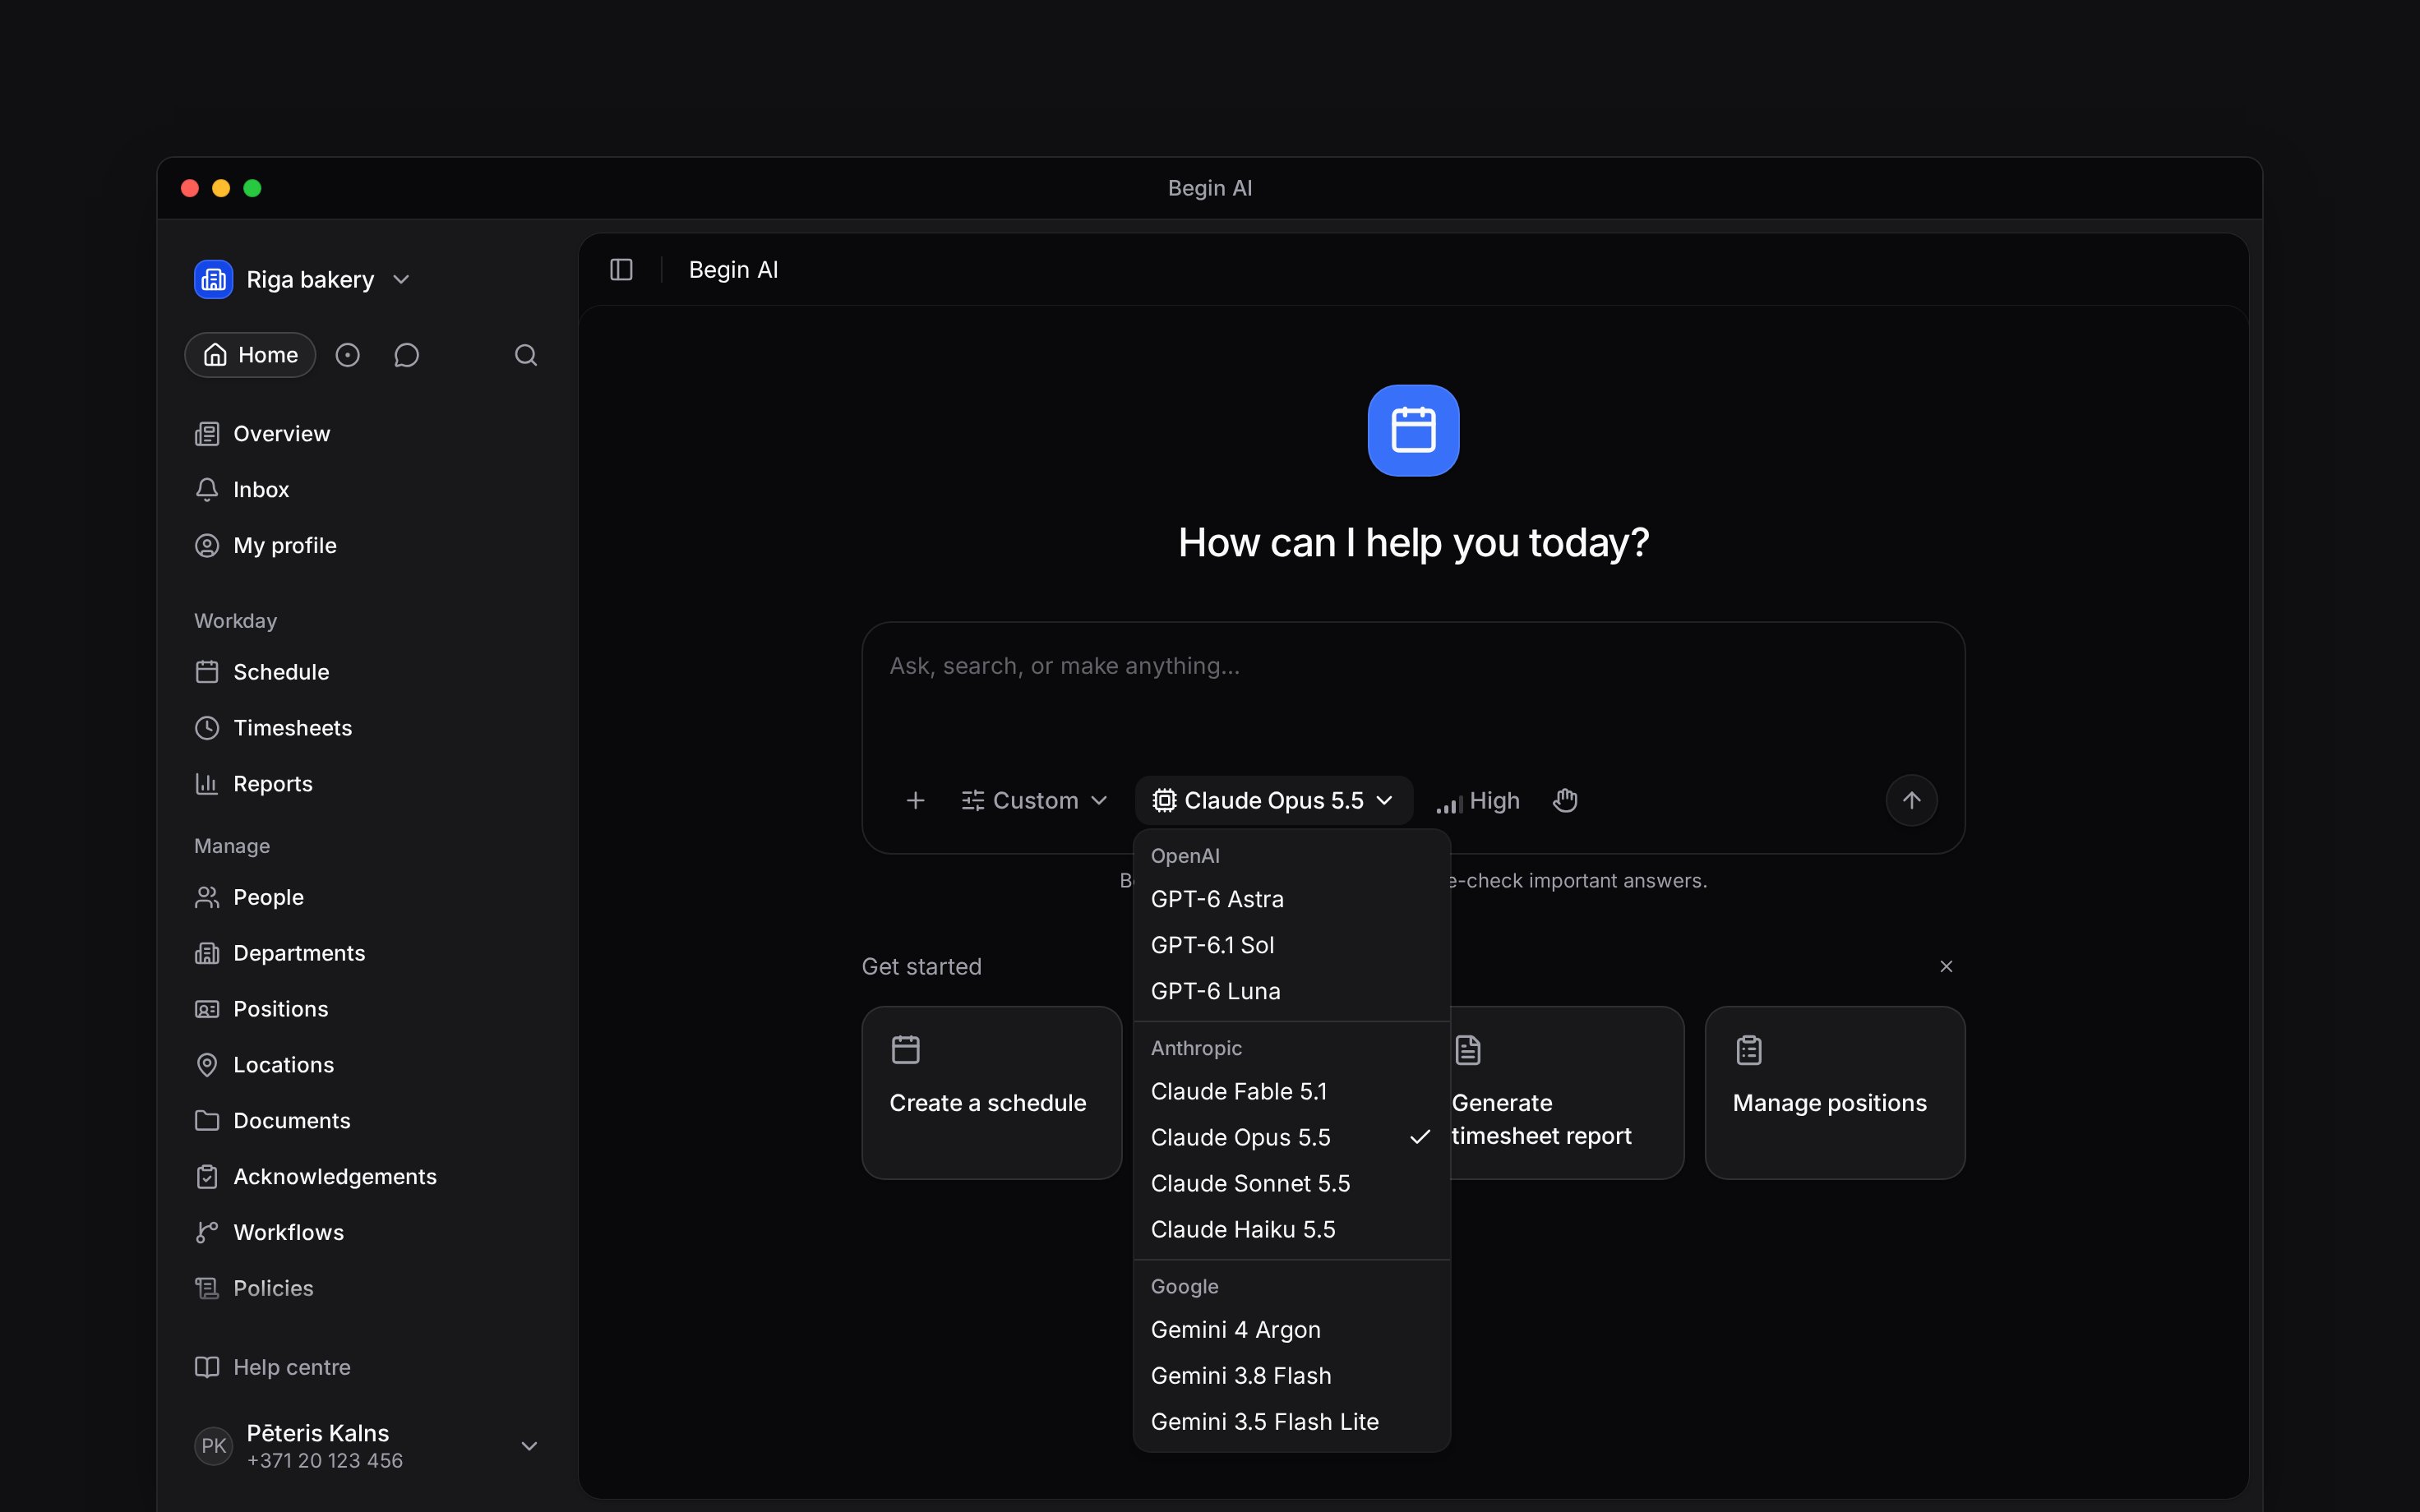Open the Schedule page
Screen dimensions: 2420x1512
pos(368,672)
